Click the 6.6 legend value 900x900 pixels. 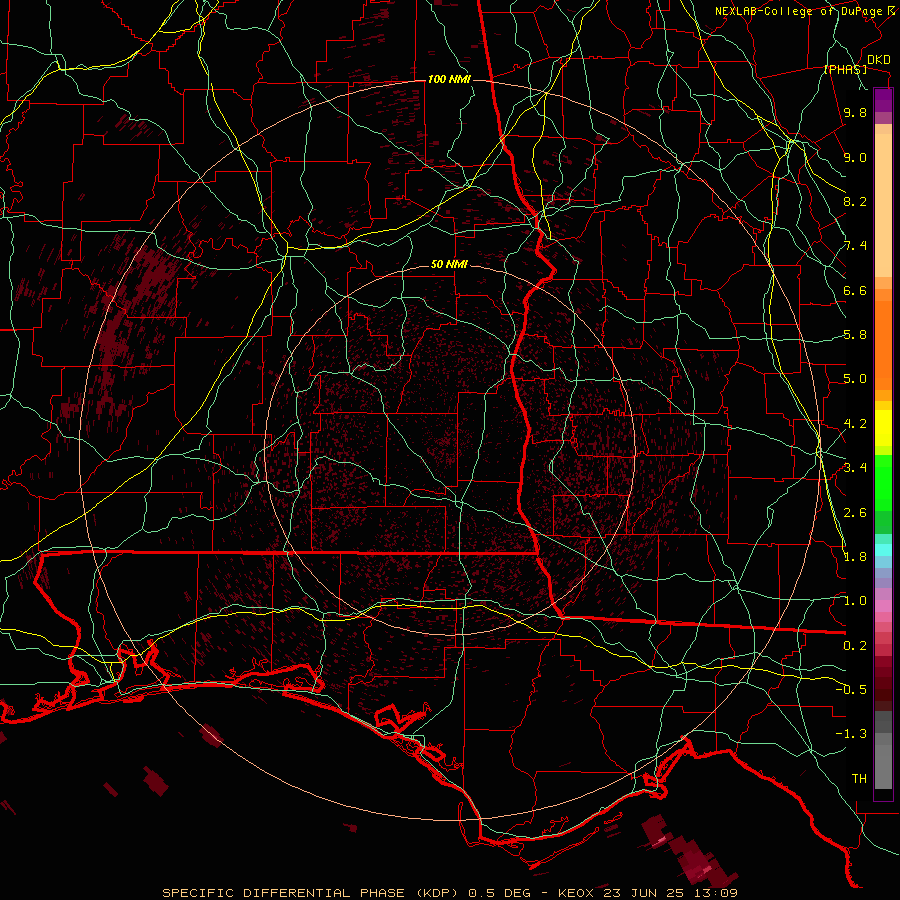(855, 290)
